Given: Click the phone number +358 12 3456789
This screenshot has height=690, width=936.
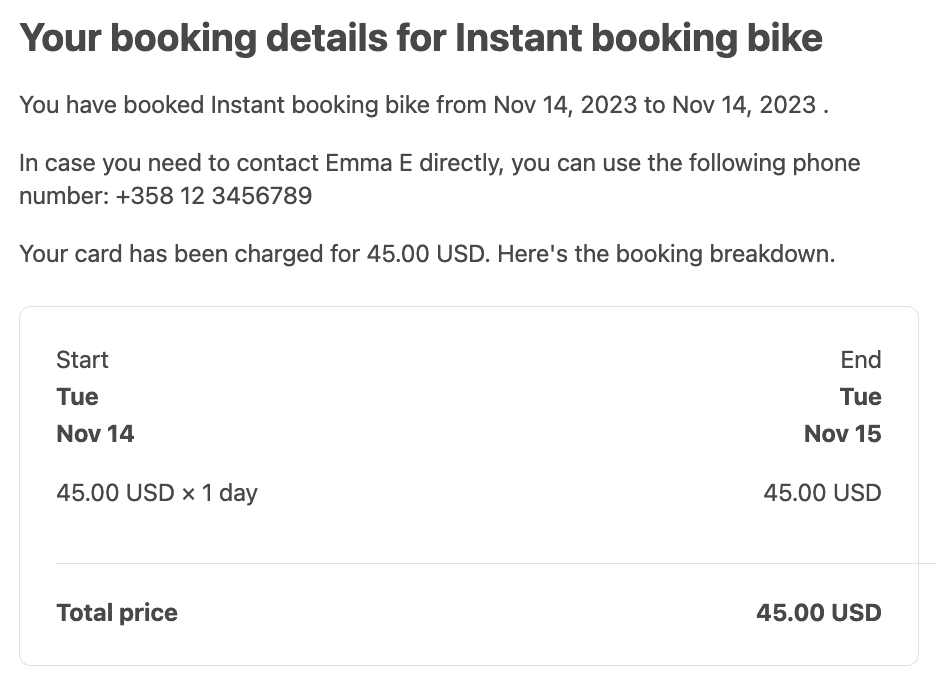Looking at the screenshot, I should click(x=213, y=196).
